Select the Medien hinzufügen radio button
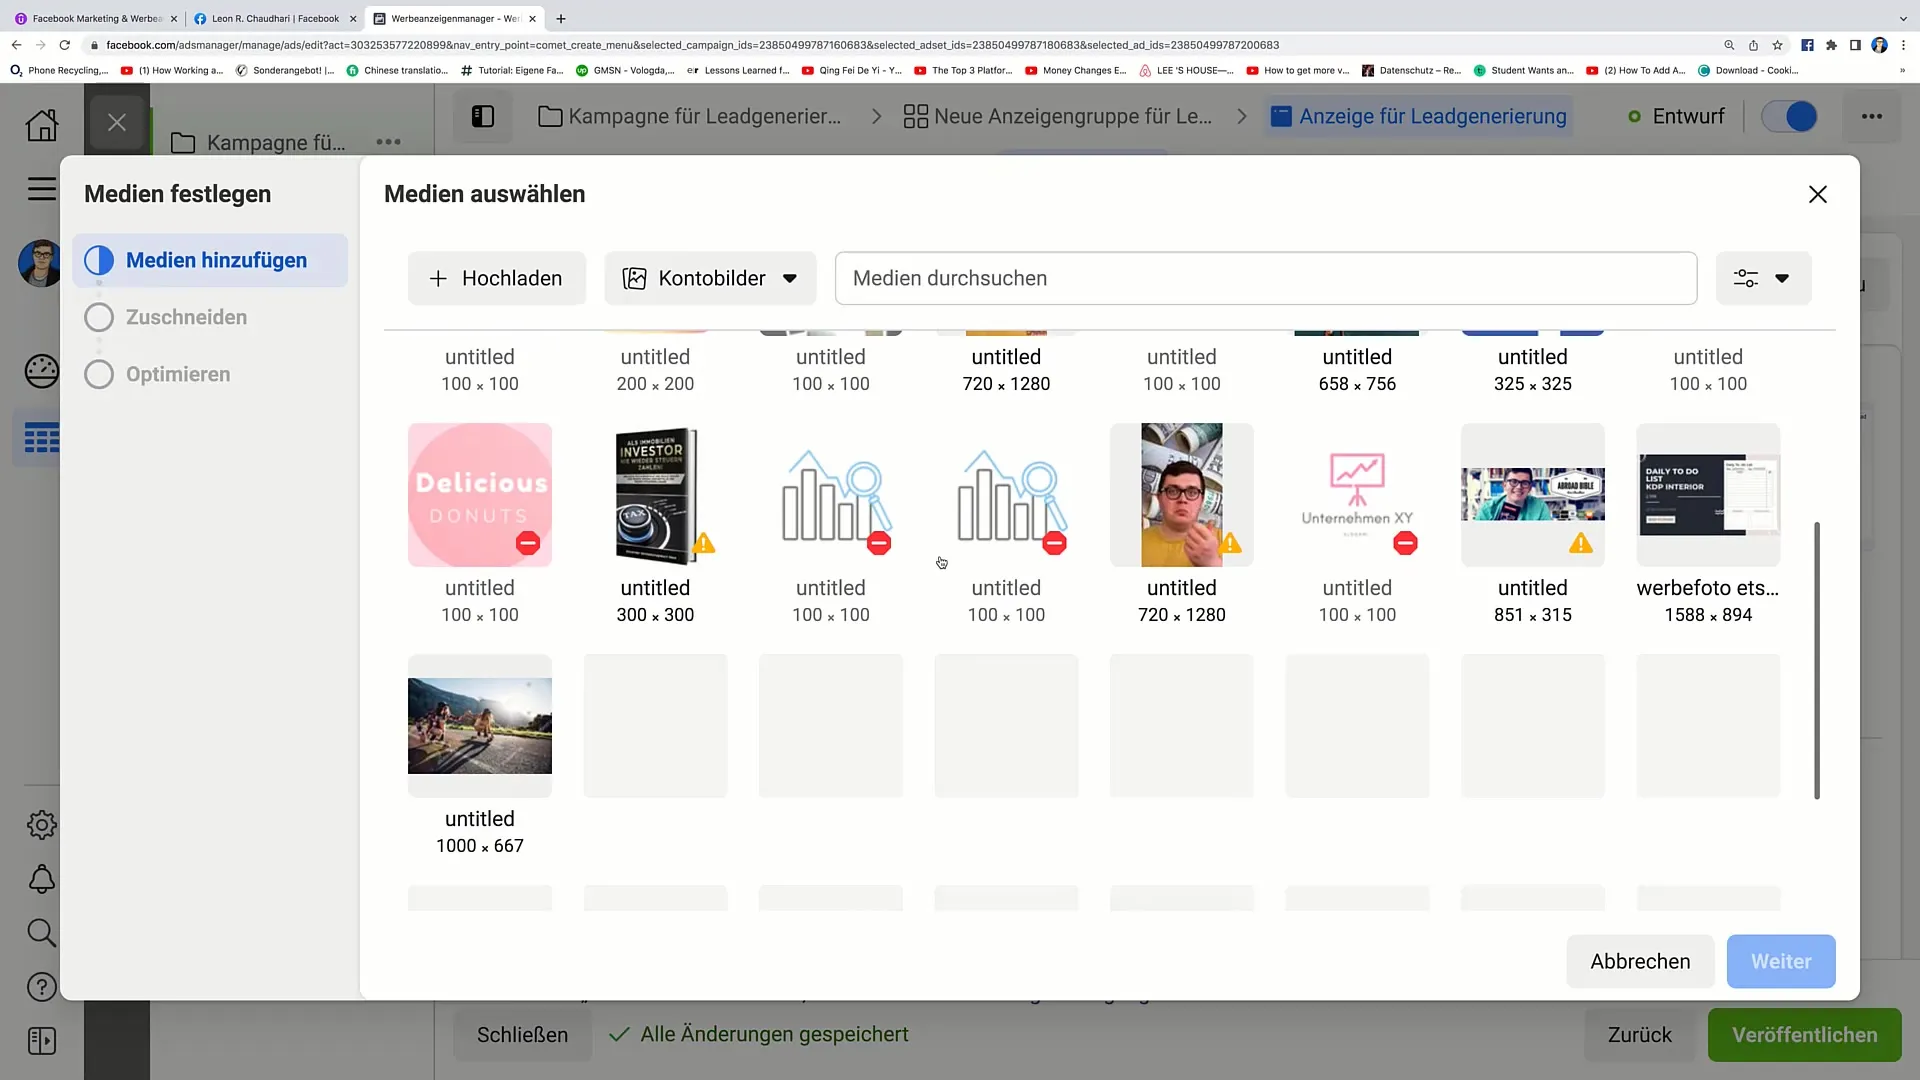Viewport: 1920px width, 1080px height. 100,260
